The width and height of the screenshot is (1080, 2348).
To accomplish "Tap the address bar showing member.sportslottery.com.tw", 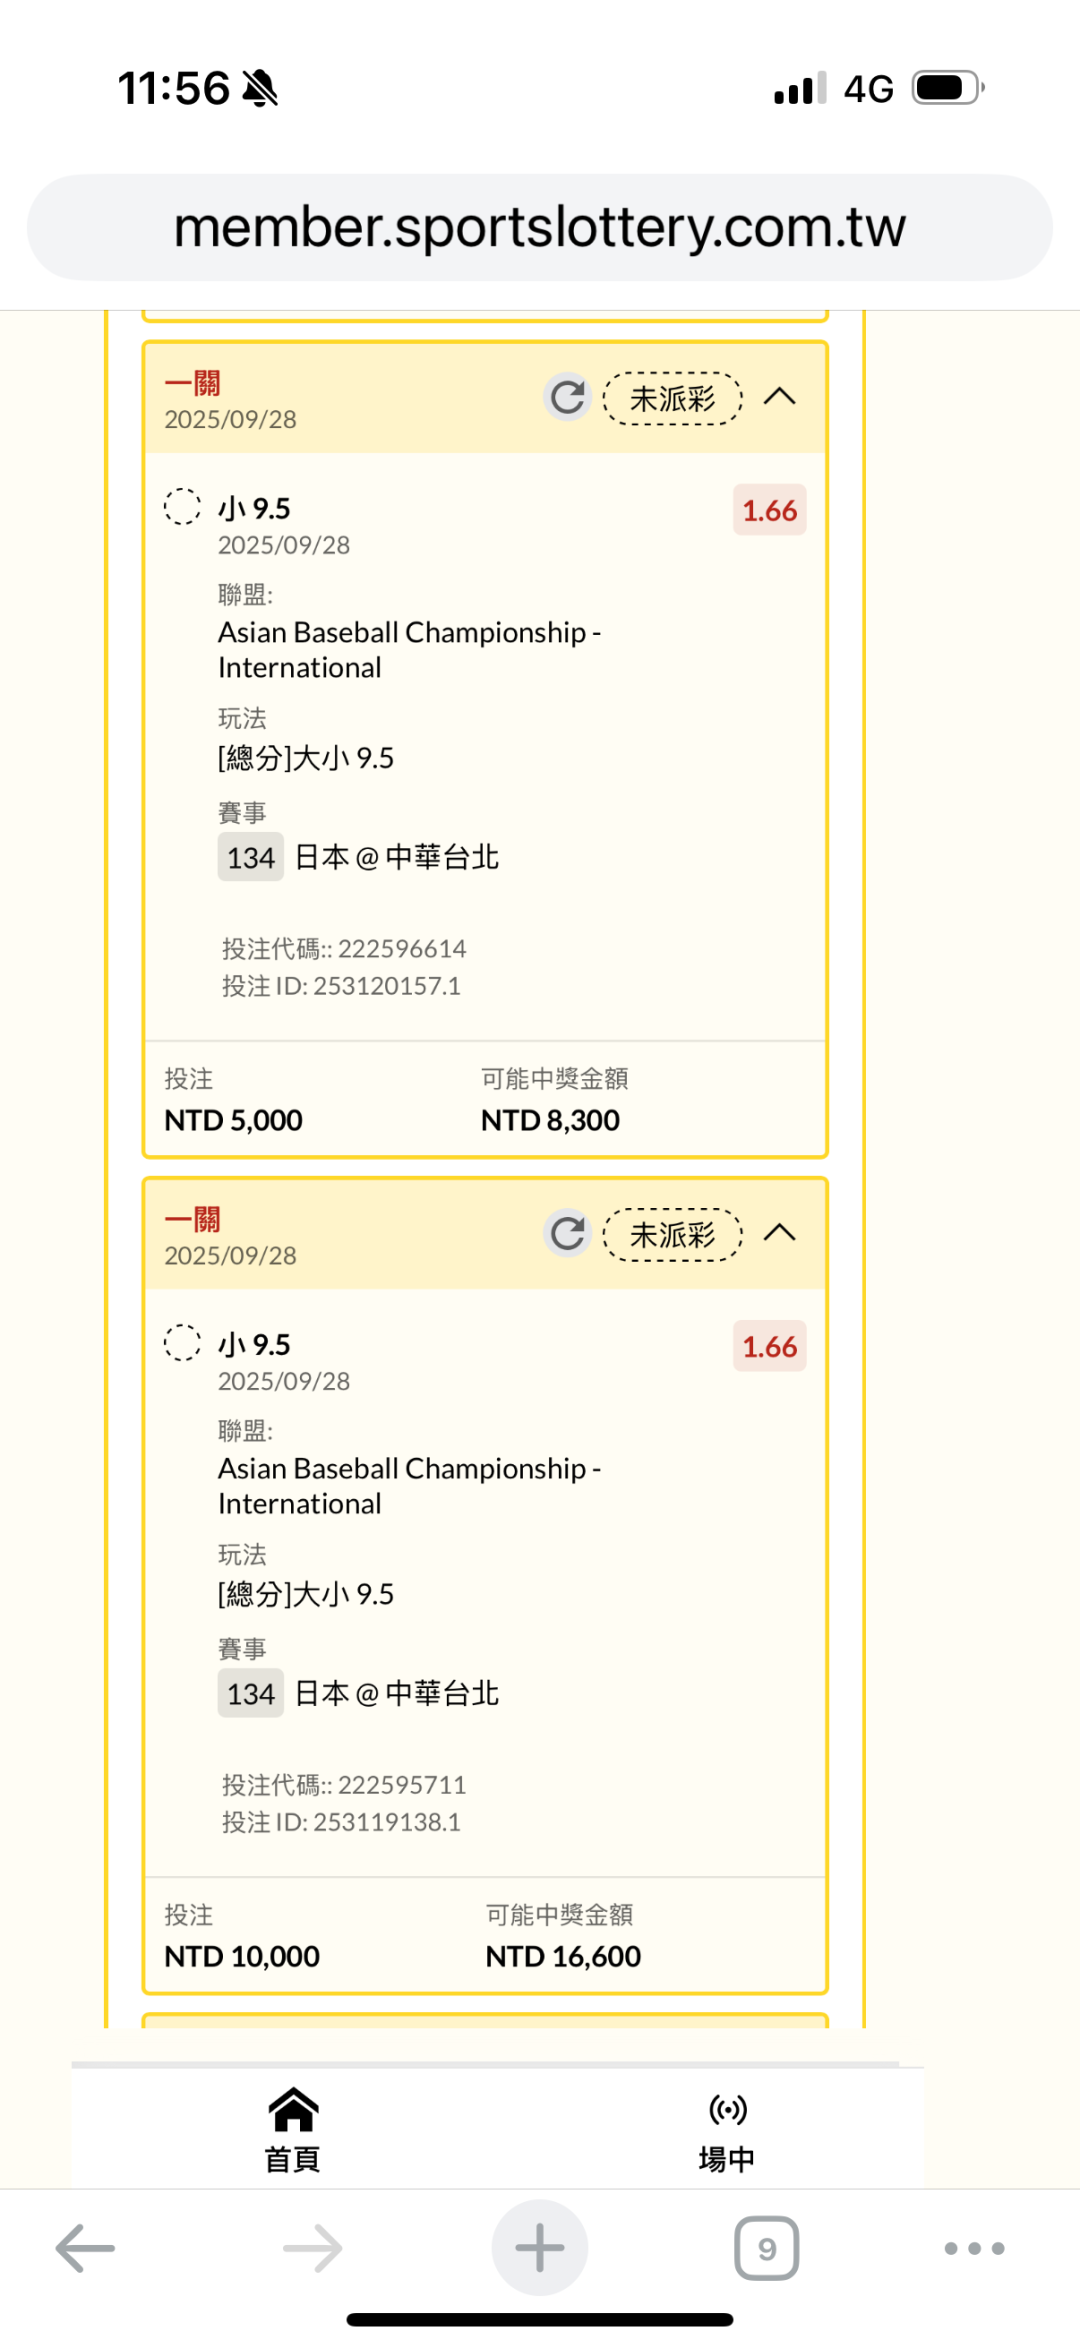I will pos(540,228).
